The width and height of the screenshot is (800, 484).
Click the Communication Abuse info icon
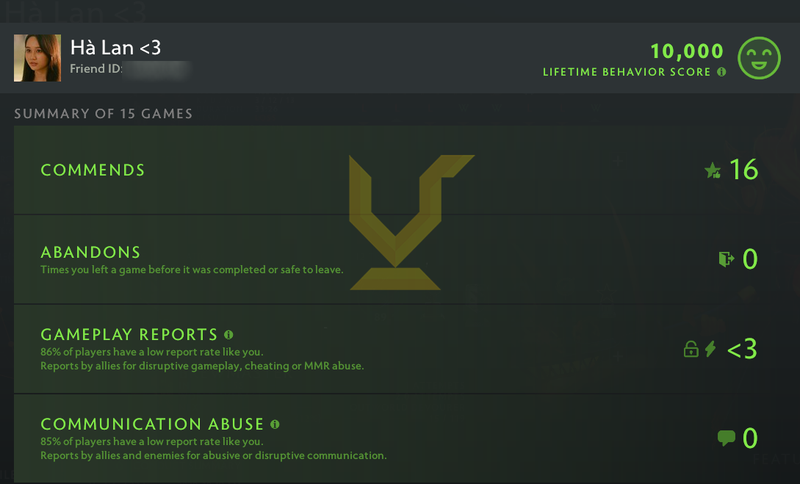pos(275,424)
